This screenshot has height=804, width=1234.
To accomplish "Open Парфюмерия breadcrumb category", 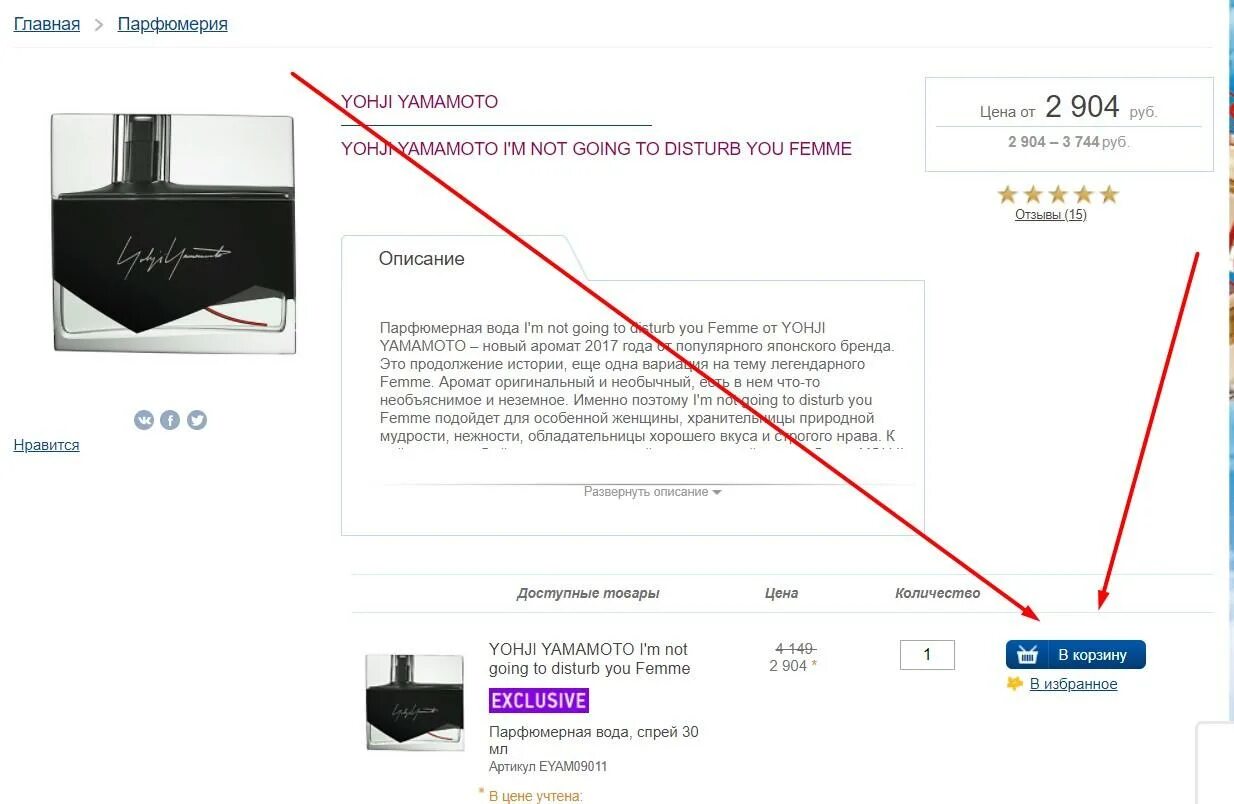I will tap(173, 24).
